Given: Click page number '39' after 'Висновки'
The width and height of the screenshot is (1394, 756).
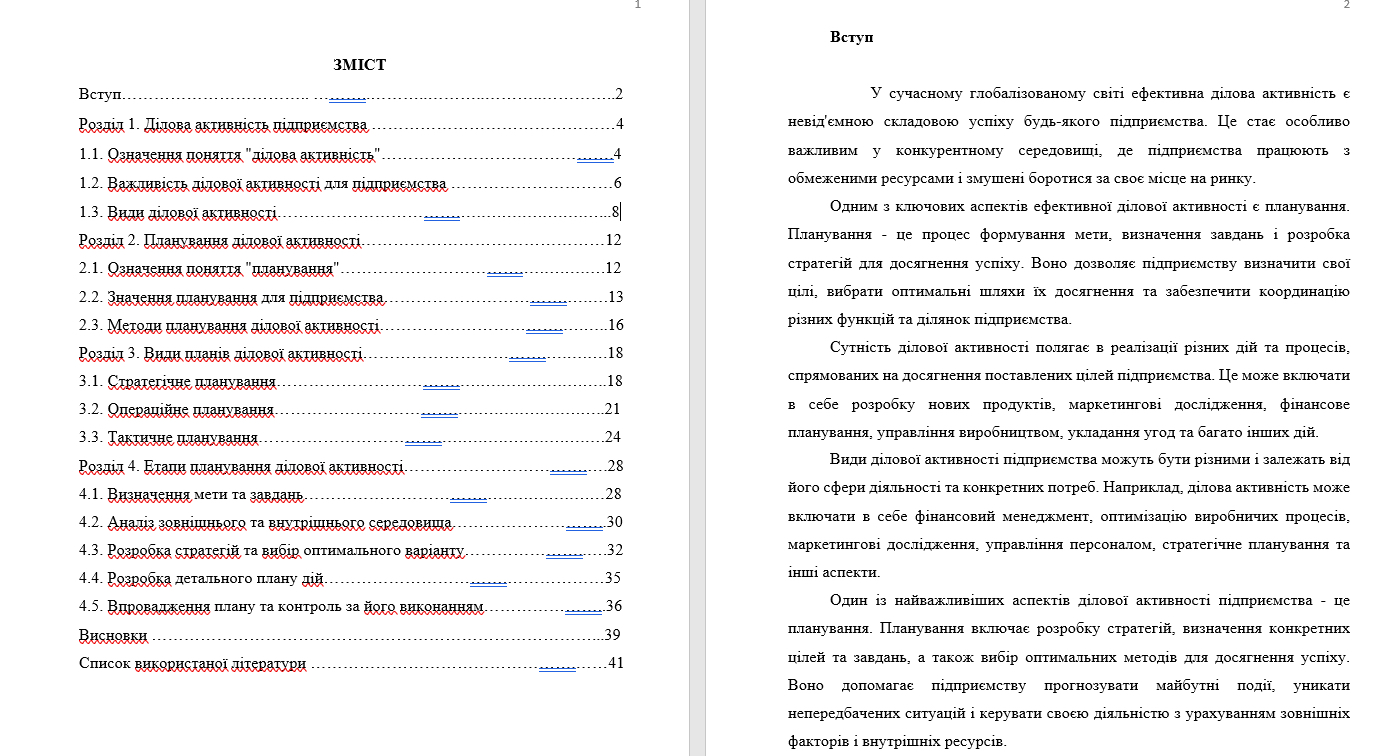Looking at the screenshot, I should (614, 635).
